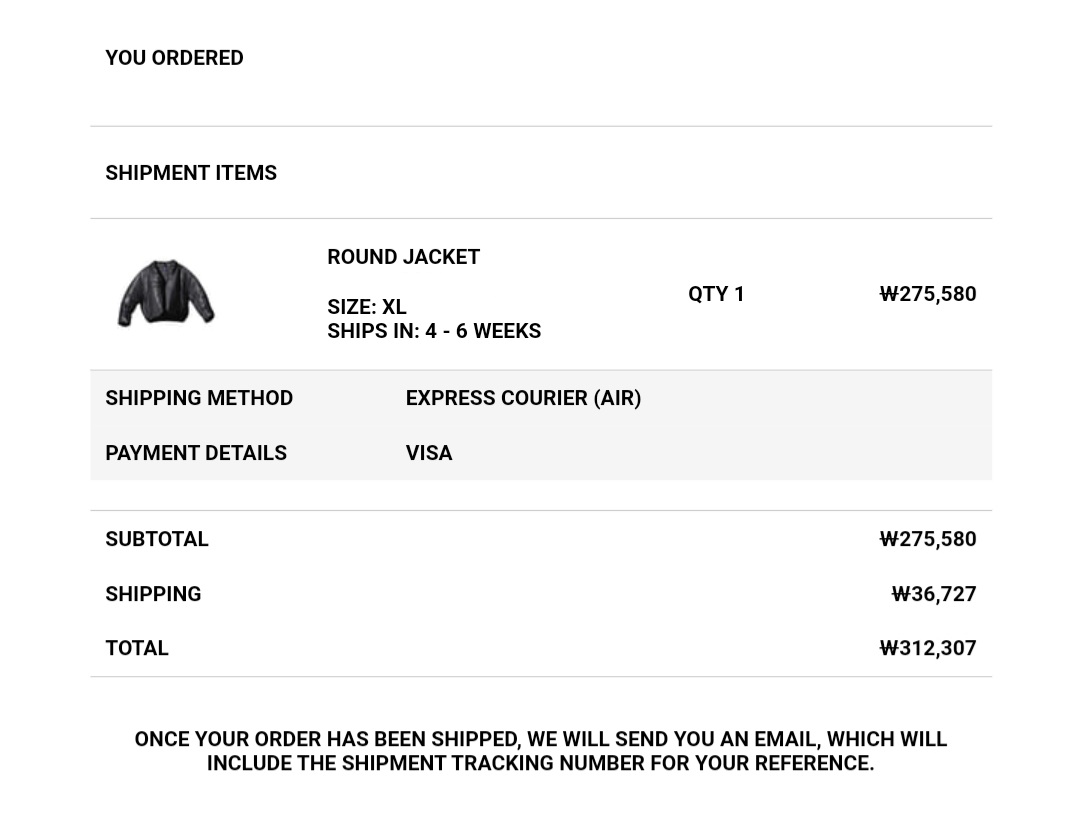1080x838 pixels.
Task: Click the SUBTOTAL label
Action: [157, 539]
